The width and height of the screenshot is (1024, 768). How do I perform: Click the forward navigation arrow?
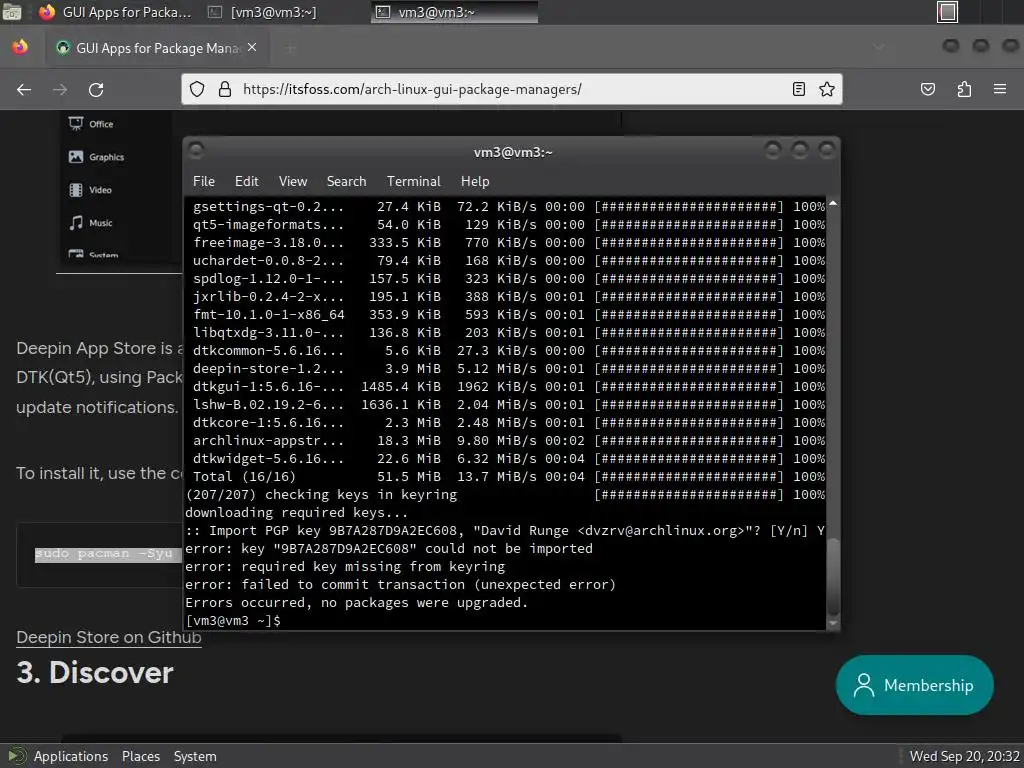pos(60,89)
